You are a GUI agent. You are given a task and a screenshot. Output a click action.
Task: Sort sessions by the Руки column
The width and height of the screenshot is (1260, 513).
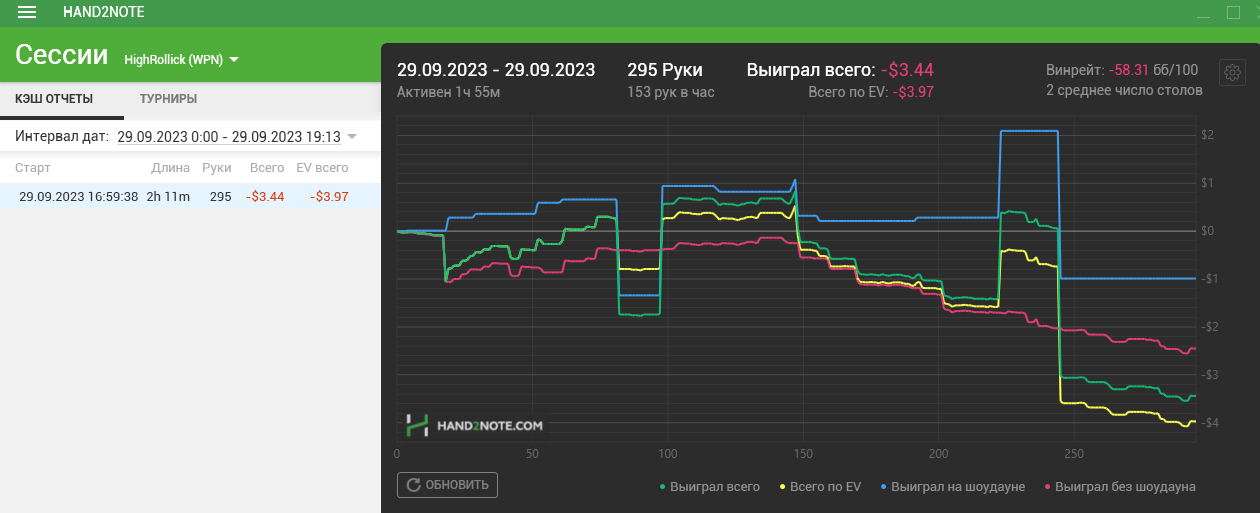pyautogui.click(x=216, y=168)
